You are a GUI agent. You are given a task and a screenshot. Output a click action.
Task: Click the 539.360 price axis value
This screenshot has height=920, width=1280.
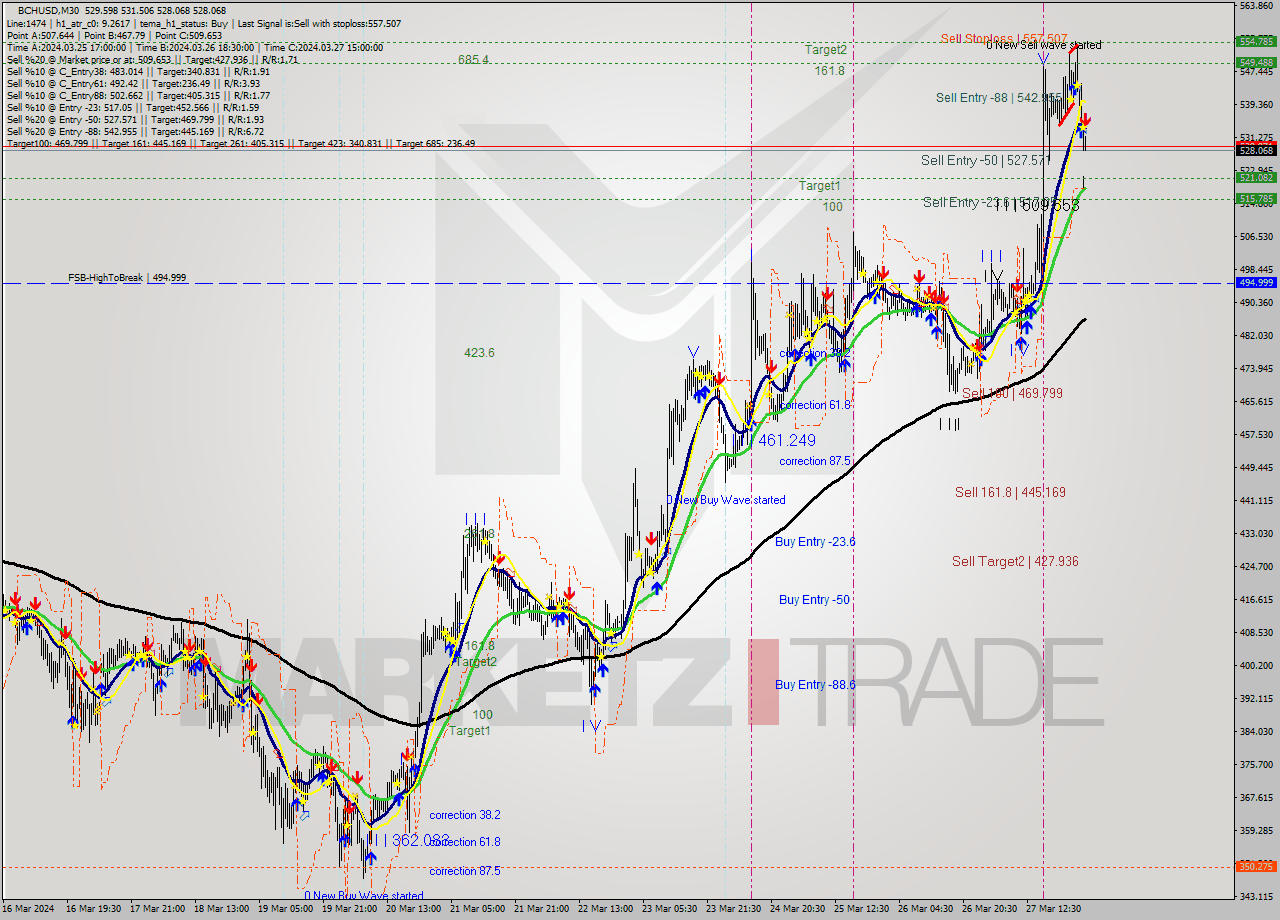coord(1256,104)
